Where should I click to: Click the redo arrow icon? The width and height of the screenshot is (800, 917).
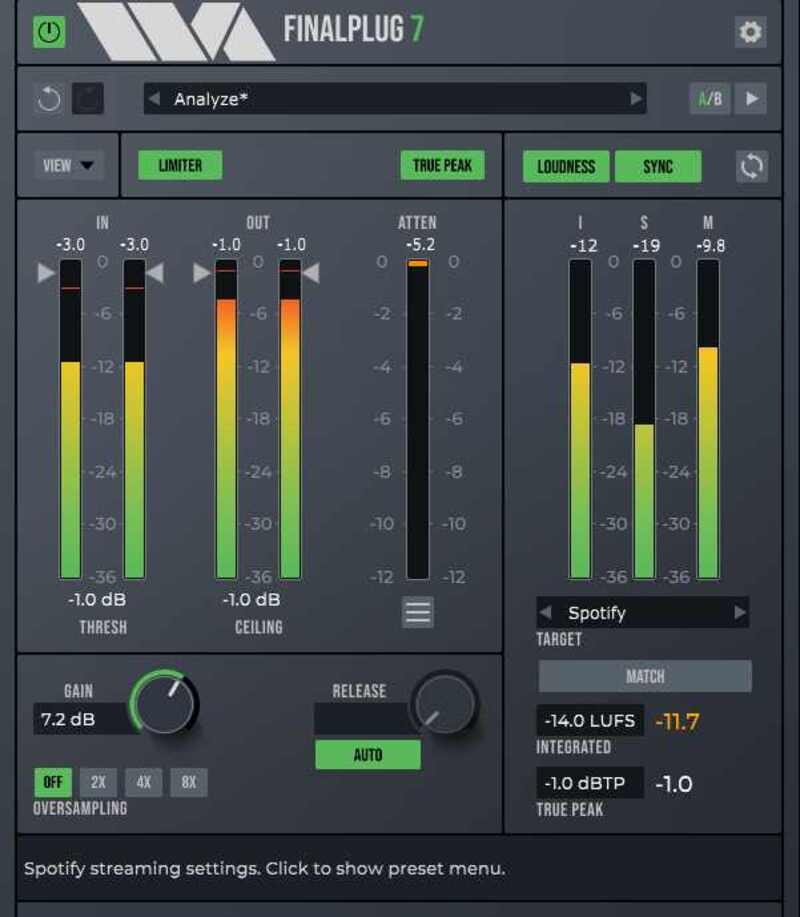point(87,99)
